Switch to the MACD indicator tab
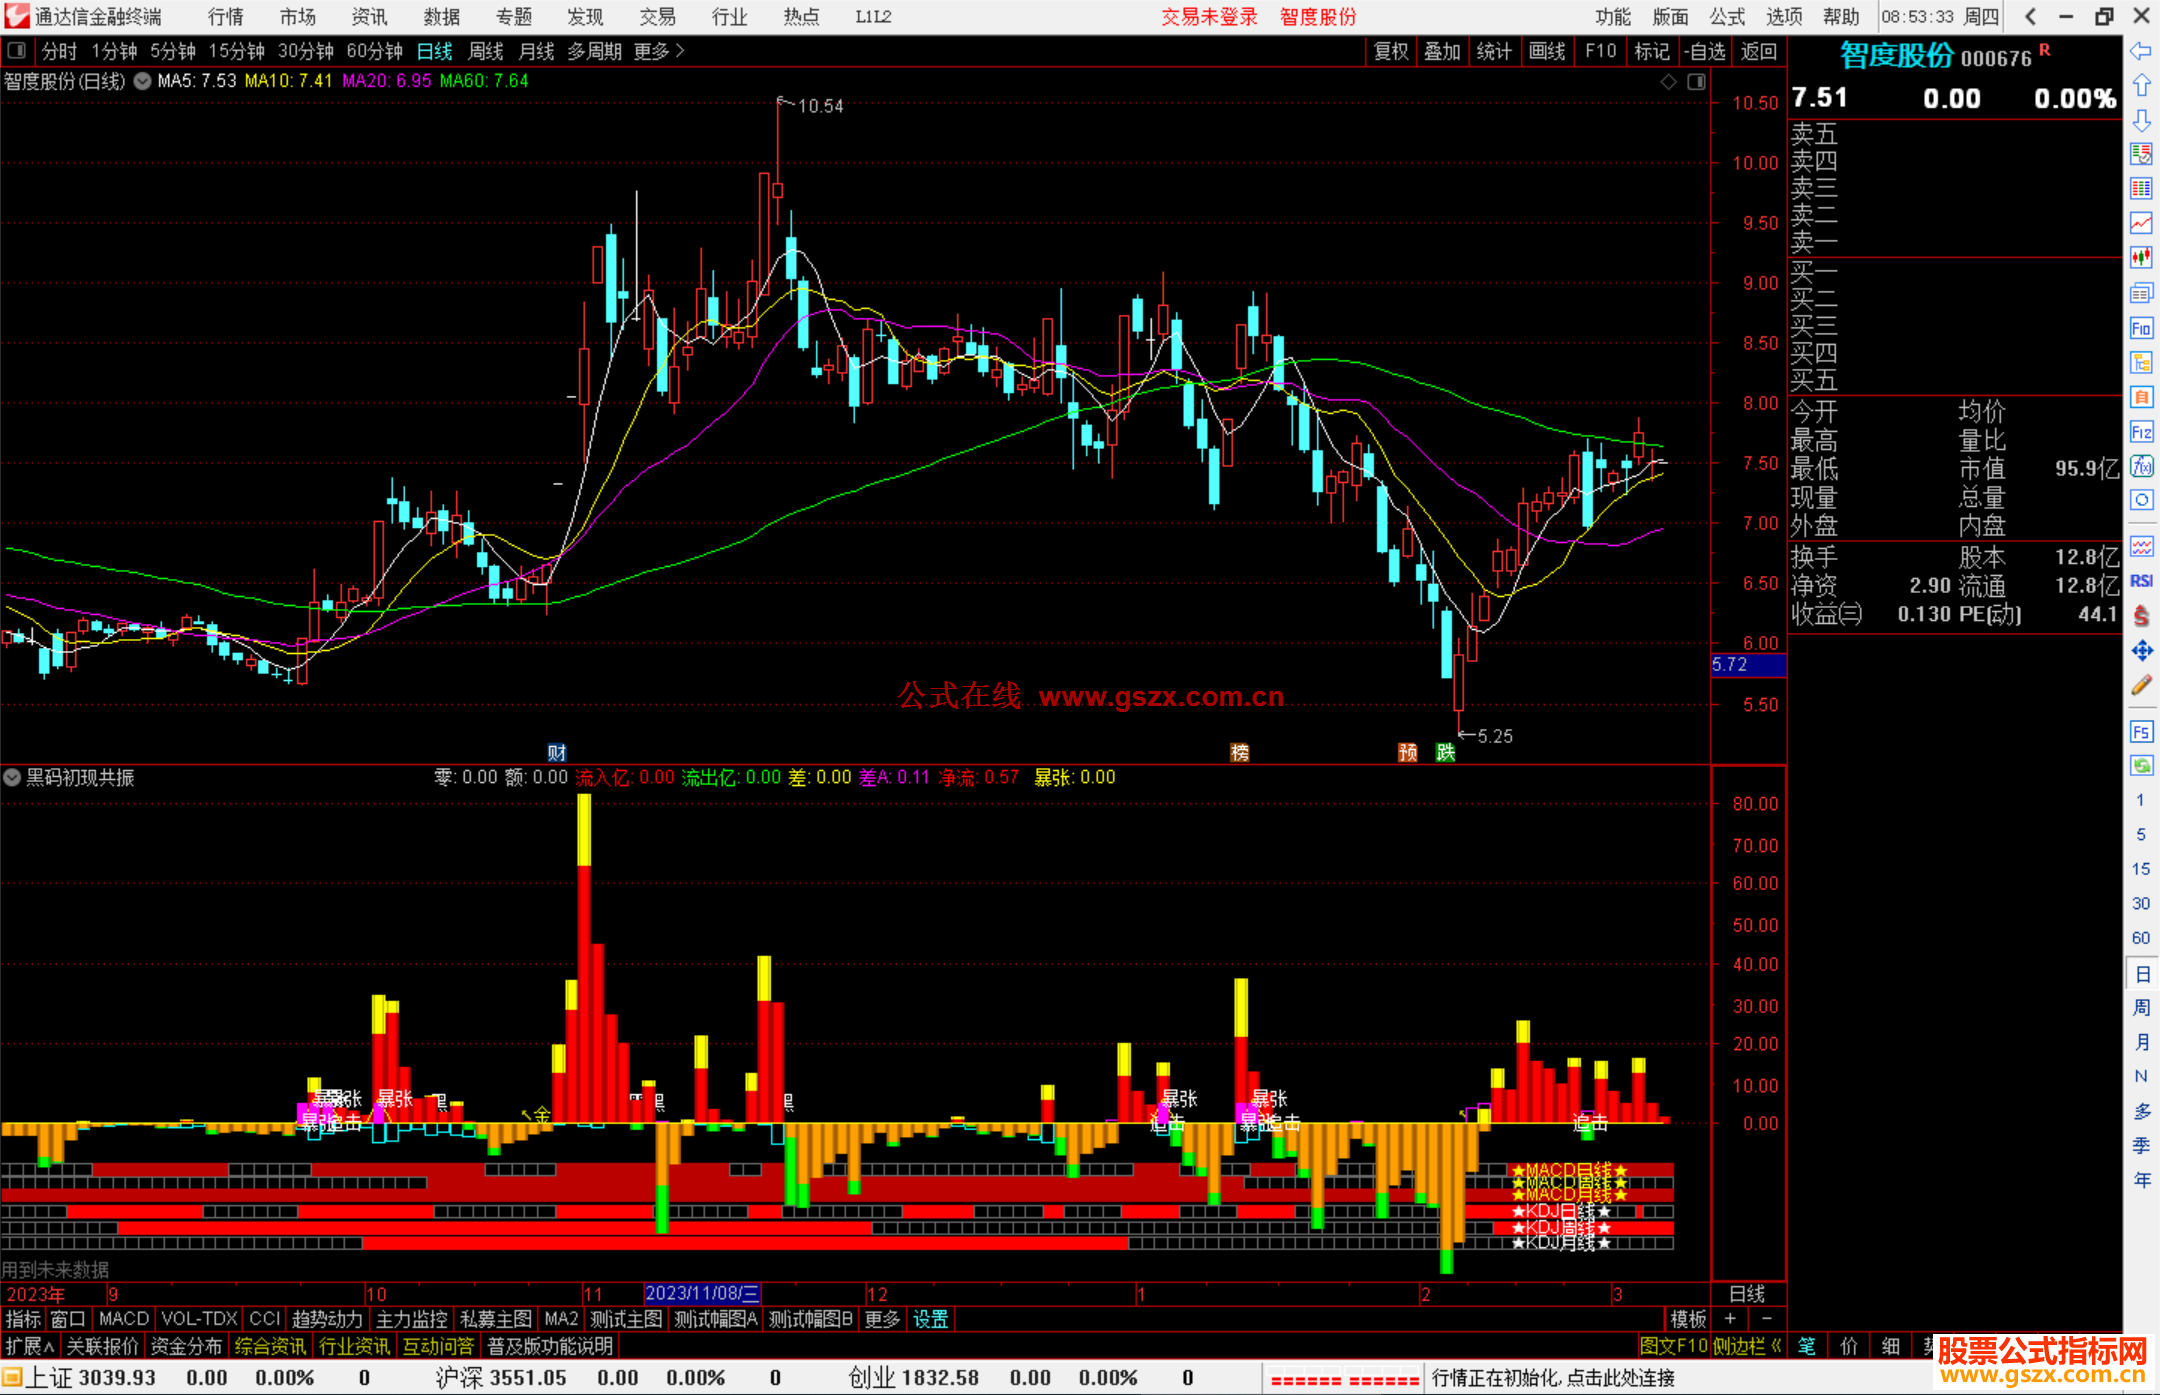 click(x=124, y=1319)
